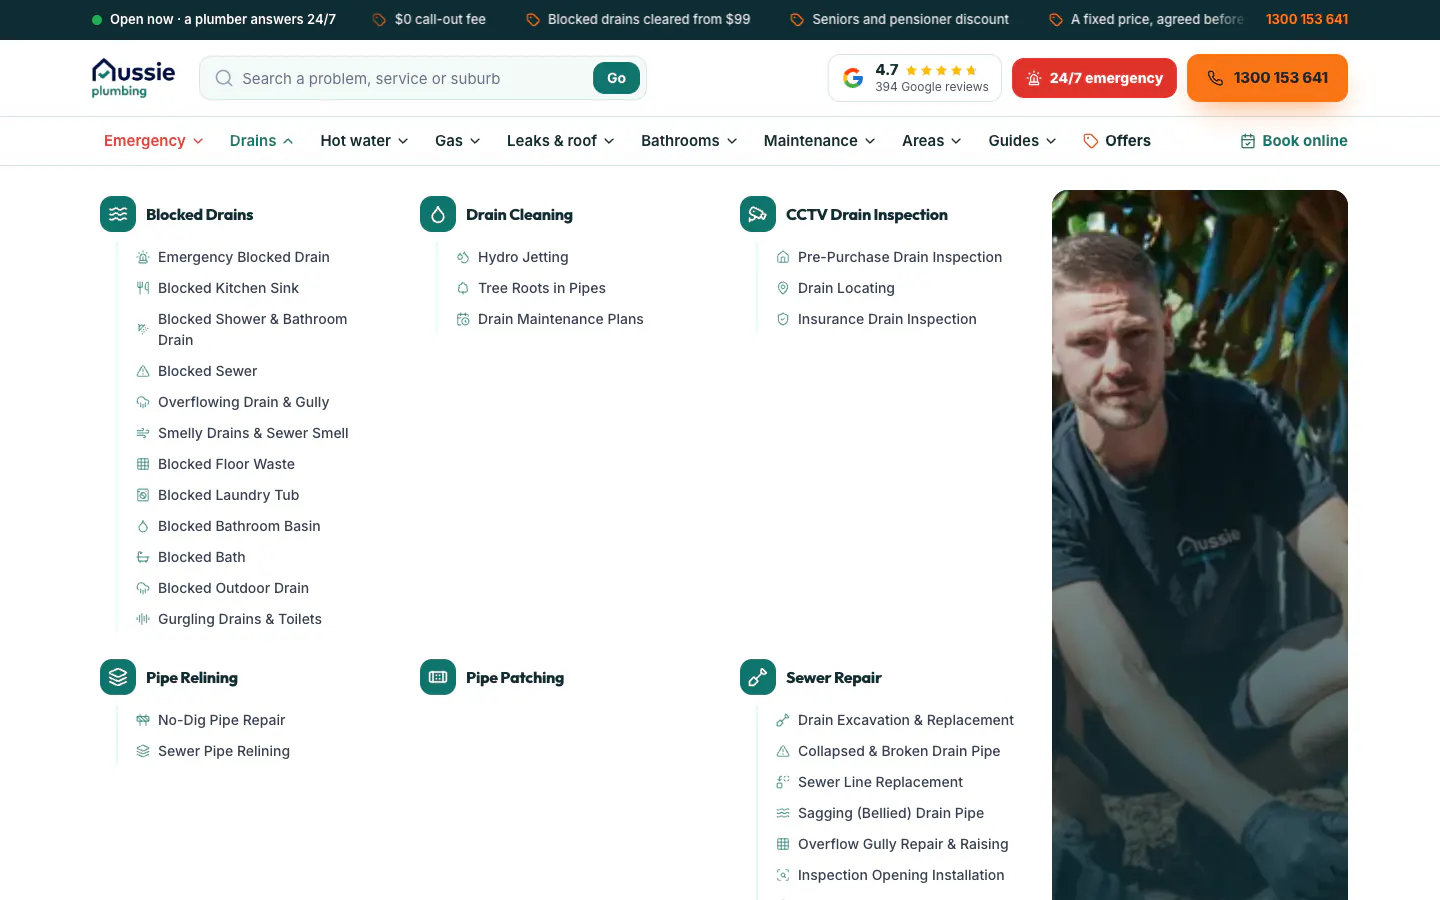Click the Pipe Patching category icon
This screenshot has width=1440, height=900.
tap(438, 677)
